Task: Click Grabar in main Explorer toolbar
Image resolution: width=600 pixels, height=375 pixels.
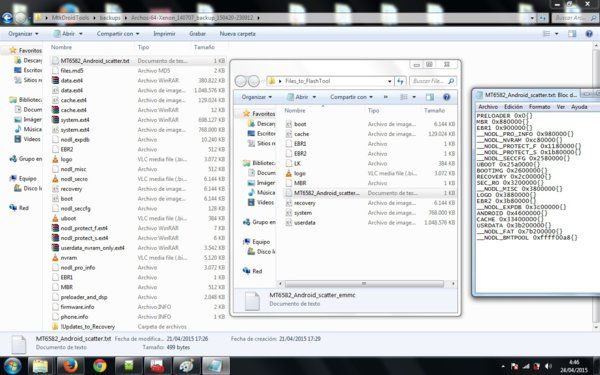Action: [x=197, y=34]
